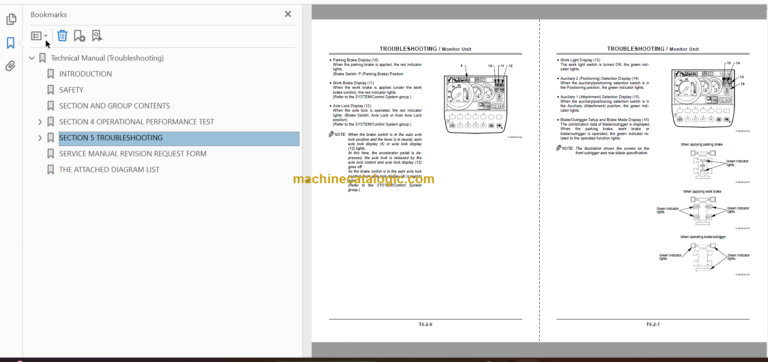Image resolution: width=768 pixels, height=362 pixels.
Task: Click the 'When applying work brake' diagram
Action: [702, 211]
